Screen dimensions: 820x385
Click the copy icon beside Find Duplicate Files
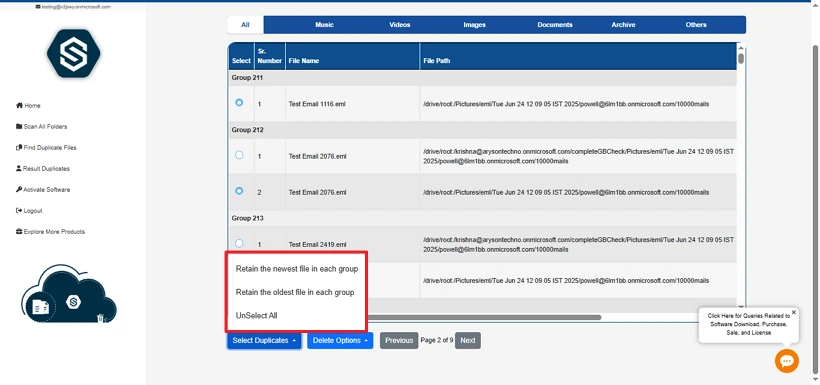coord(19,148)
